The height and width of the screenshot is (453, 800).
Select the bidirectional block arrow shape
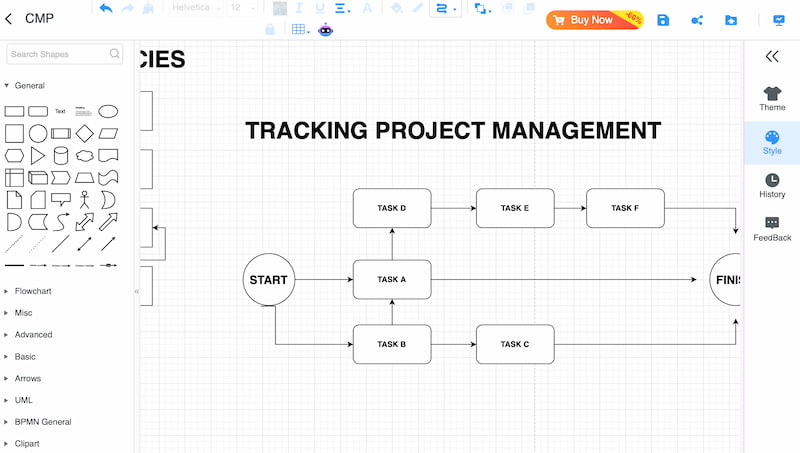85,222
